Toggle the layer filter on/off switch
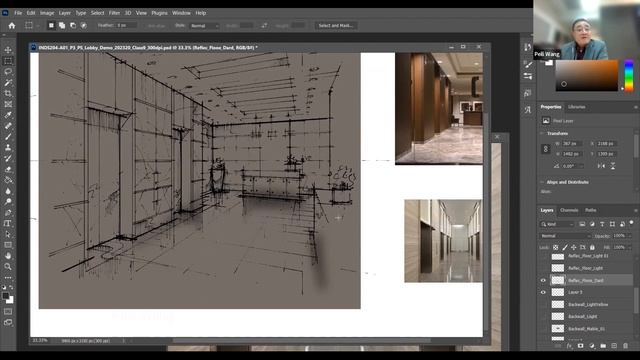640x360 pixels. tap(631, 223)
